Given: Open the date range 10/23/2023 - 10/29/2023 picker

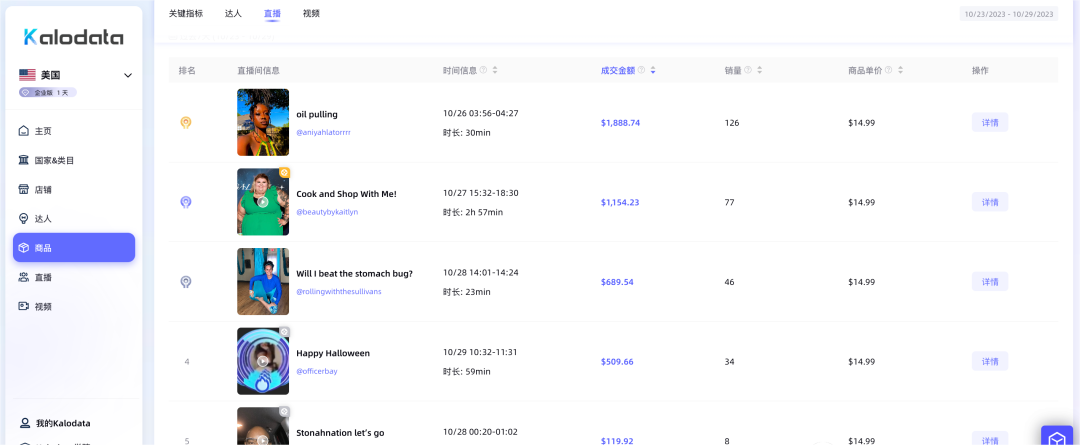Looking at the screenshot, I should (x=1008, y=14).
